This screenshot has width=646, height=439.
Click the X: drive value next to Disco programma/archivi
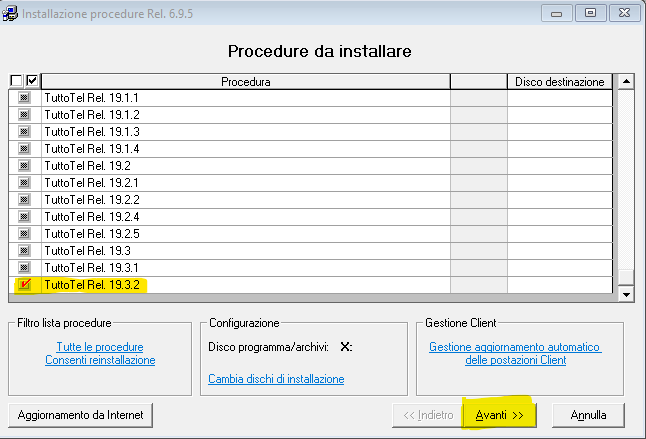pos(346,347)
